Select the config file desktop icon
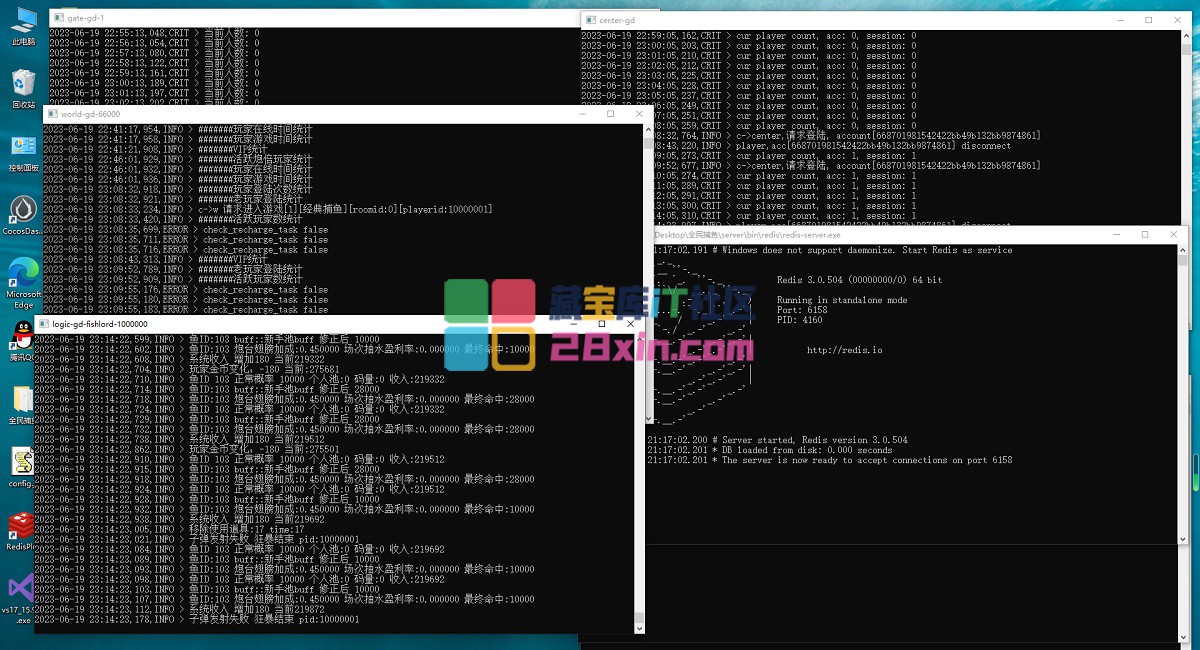Viewport: 1200px width, 650px height. coord(23,467)
